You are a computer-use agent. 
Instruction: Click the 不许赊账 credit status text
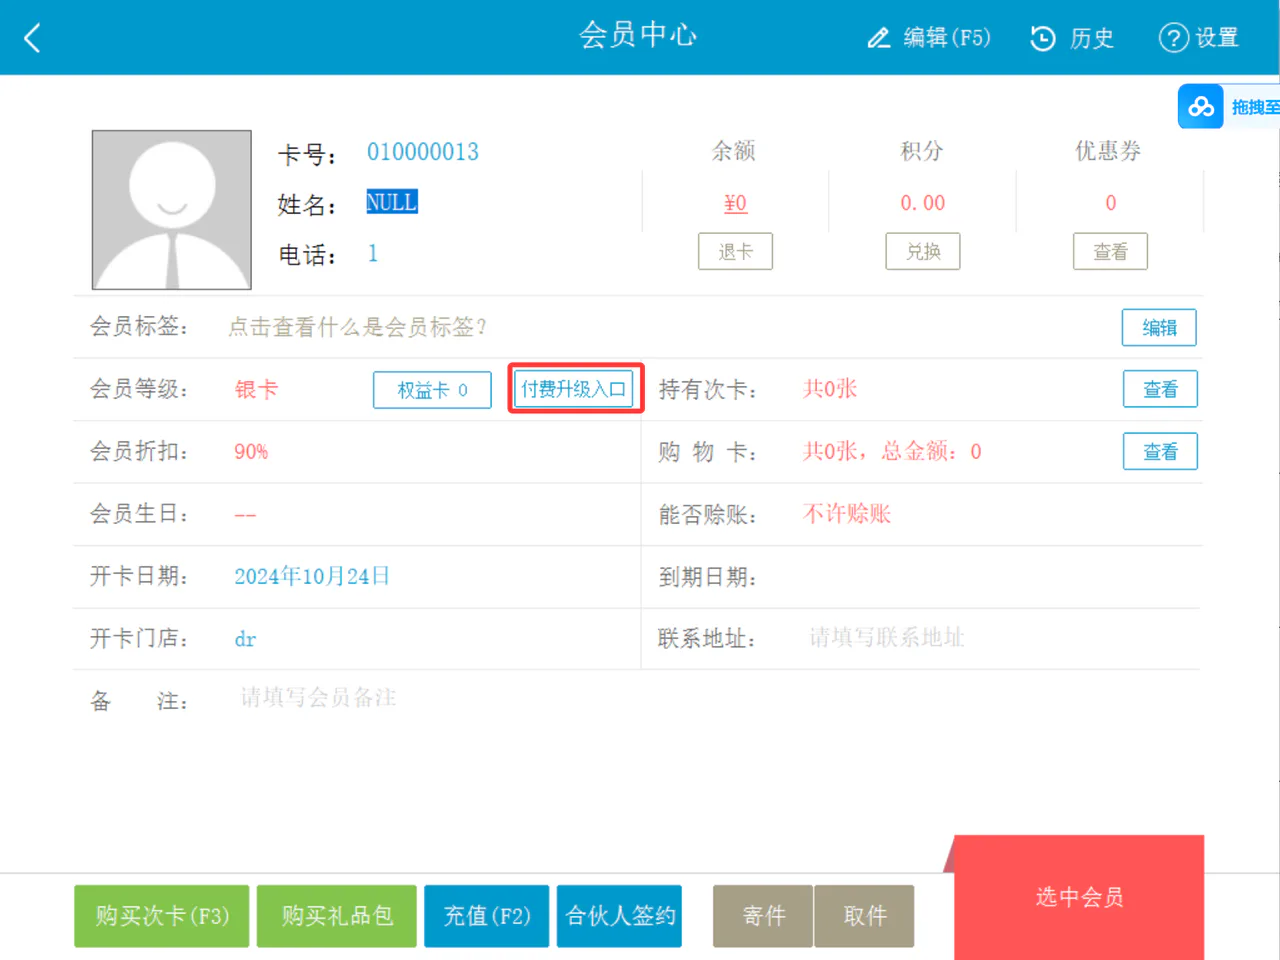pos(846,514)
